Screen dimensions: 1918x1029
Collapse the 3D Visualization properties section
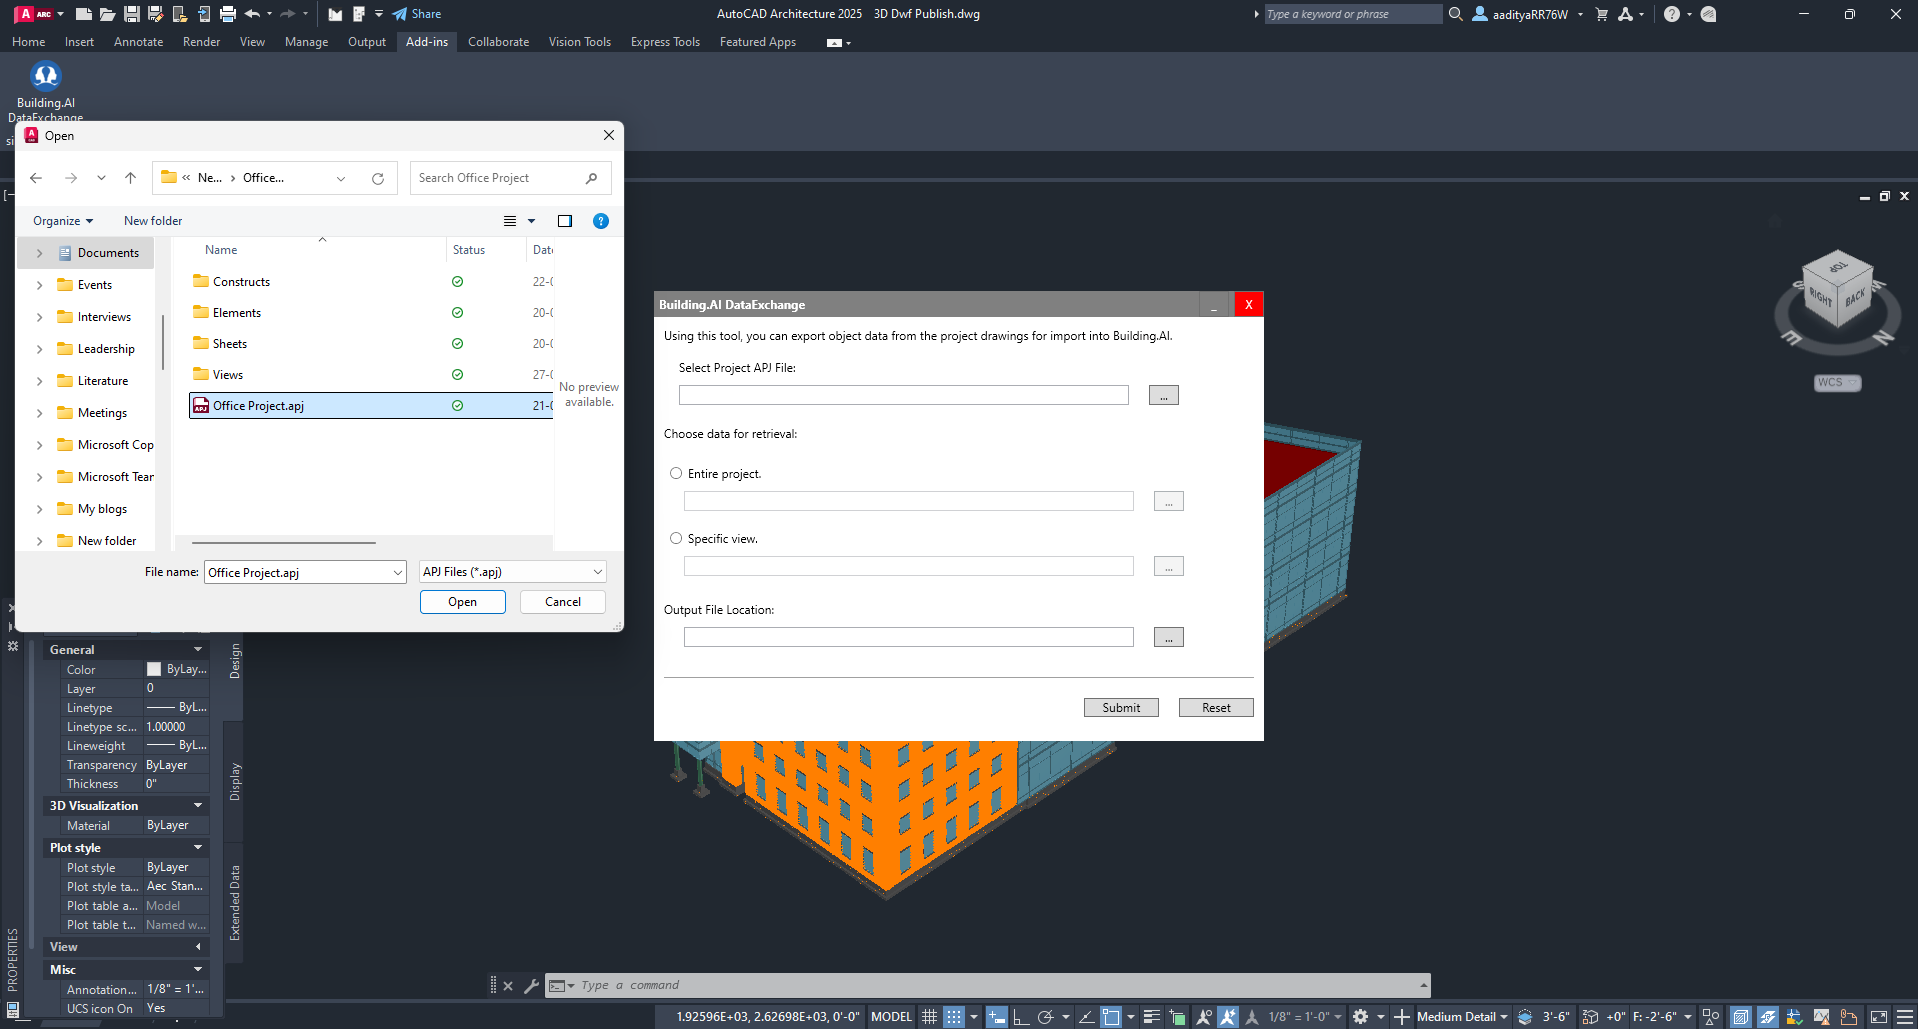198,806
